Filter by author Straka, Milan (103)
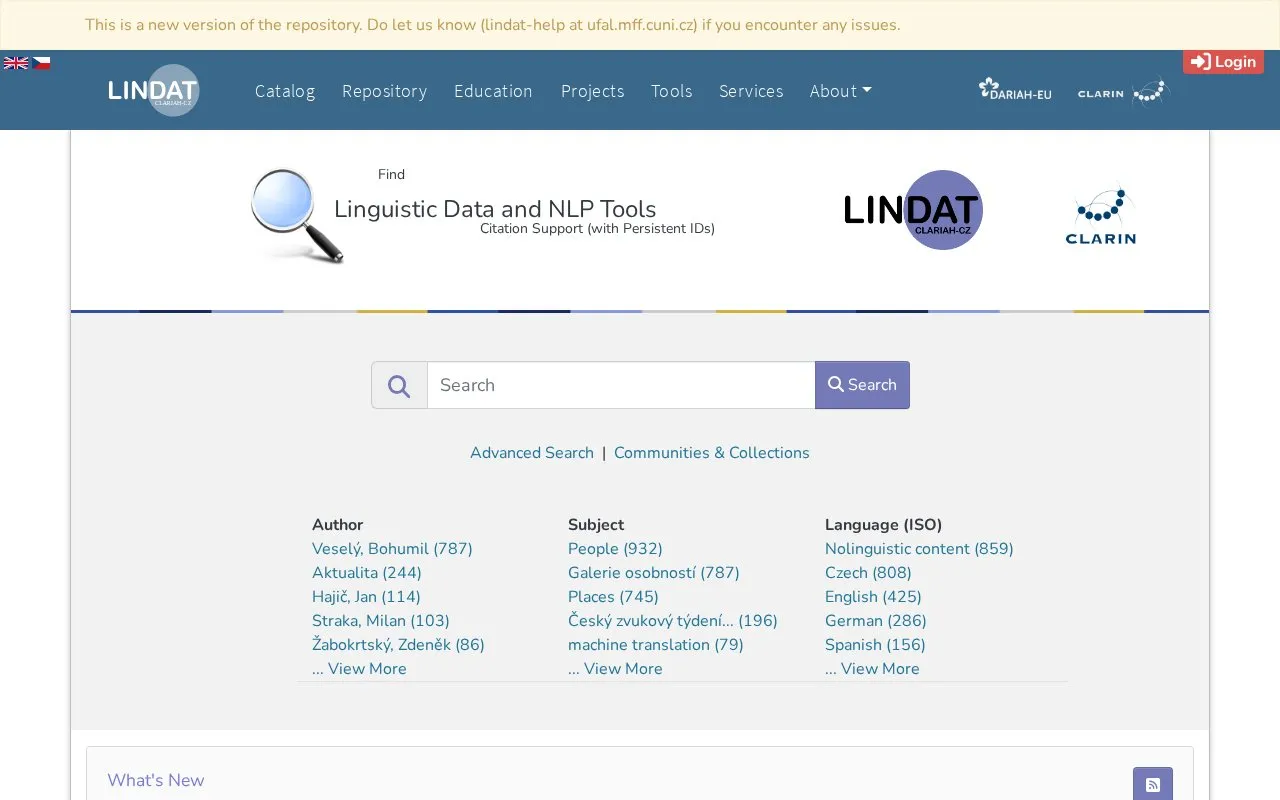This screenshot has width=1280, height=800. coord(381,621)
